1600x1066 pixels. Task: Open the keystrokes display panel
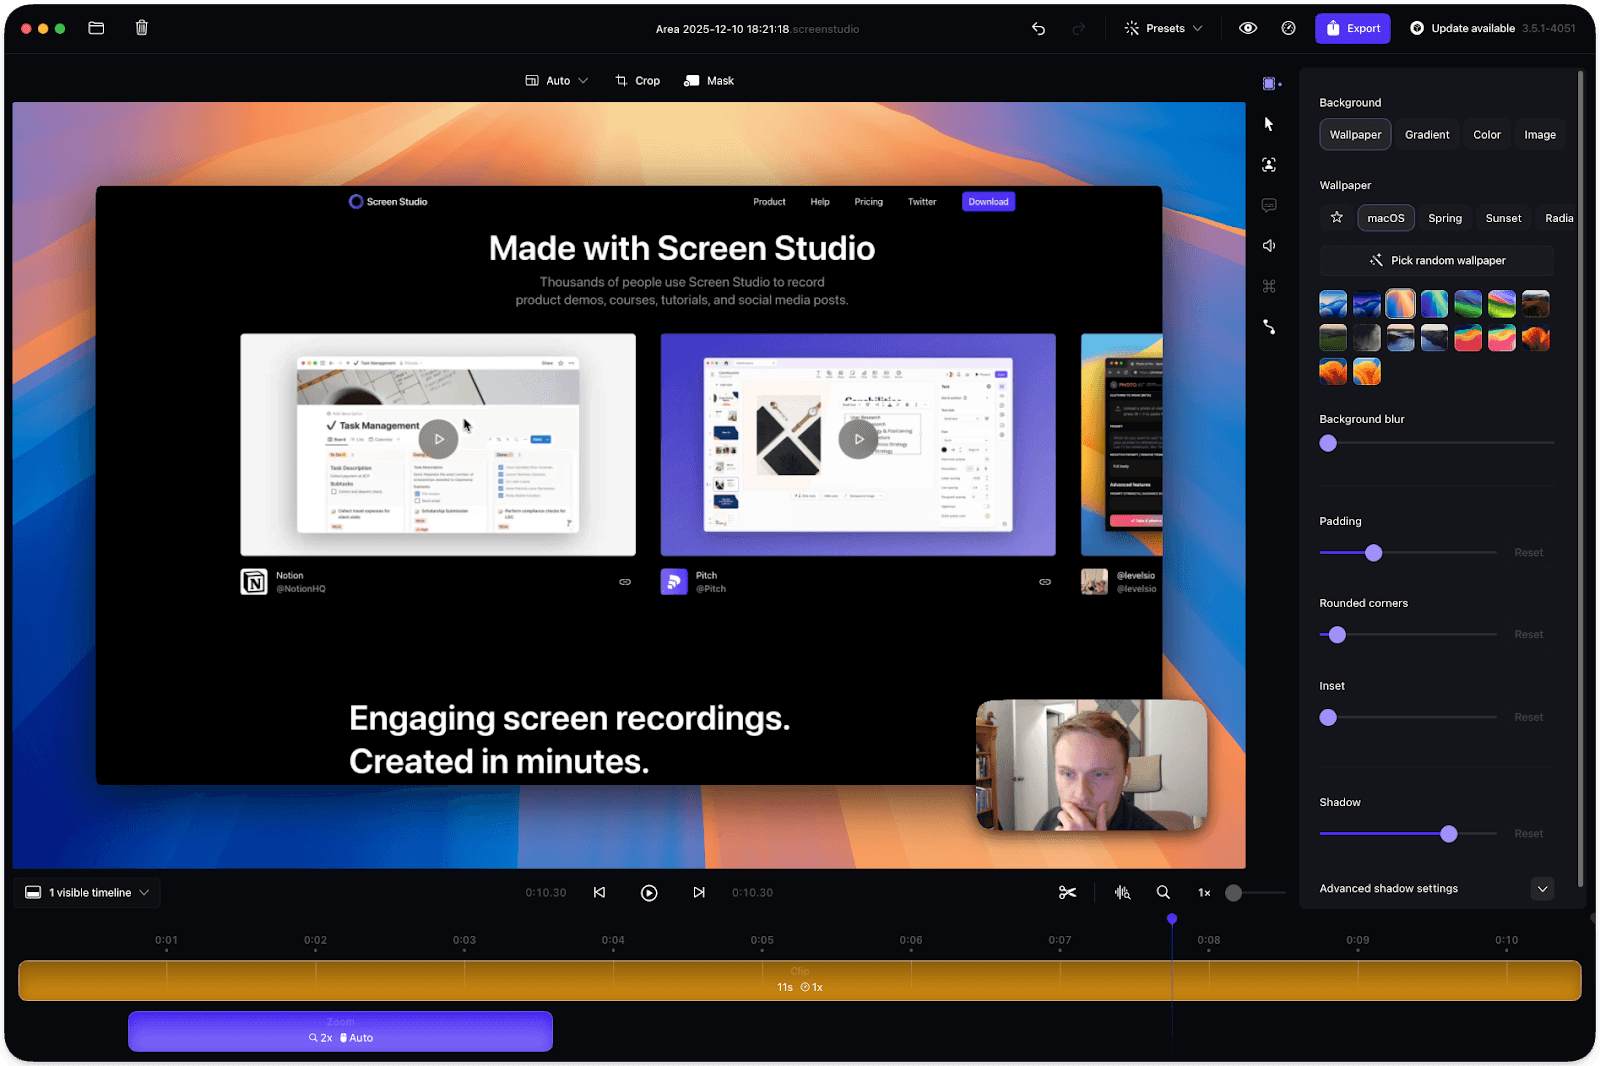[x=1268, y=286]
